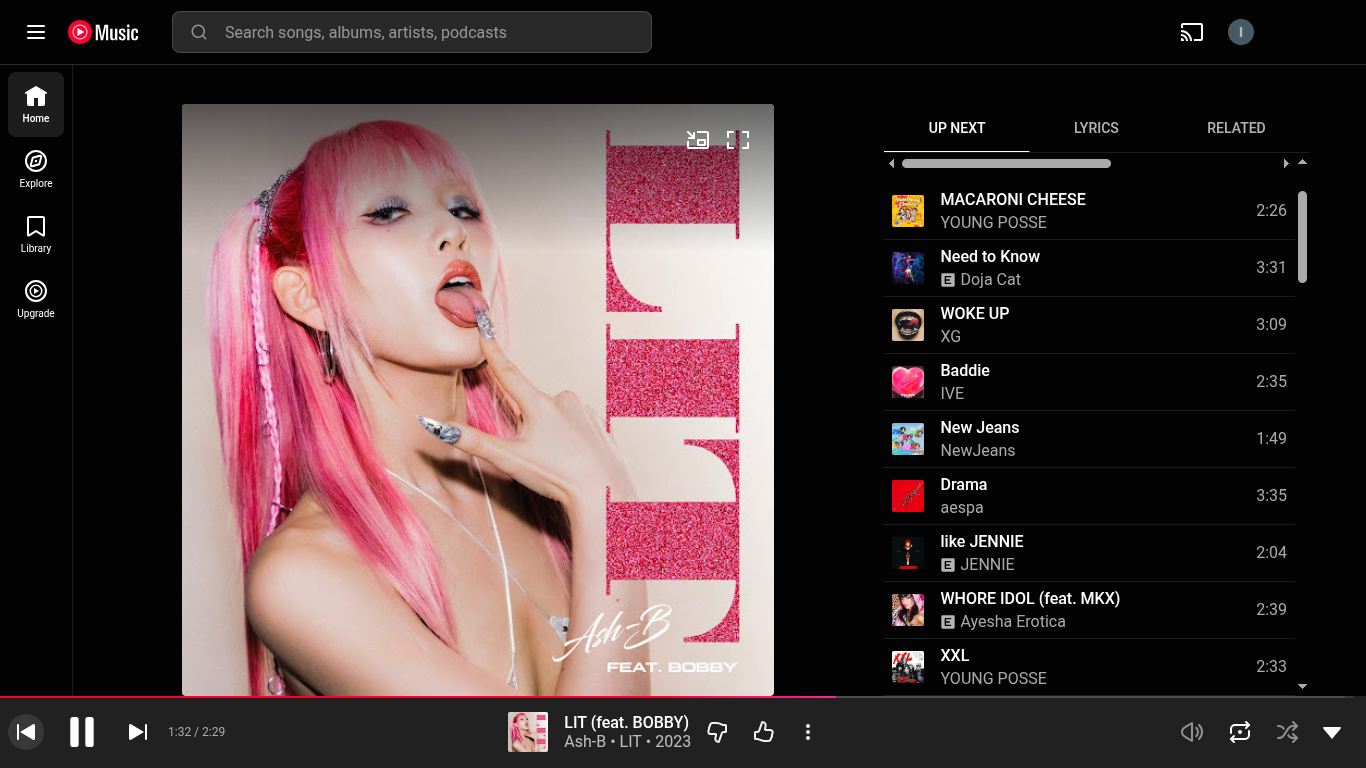Switch to the UP NEXT tab

point(957,128)
